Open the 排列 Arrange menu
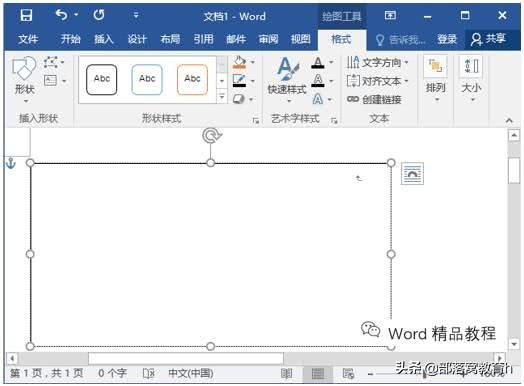 (436, 80)
